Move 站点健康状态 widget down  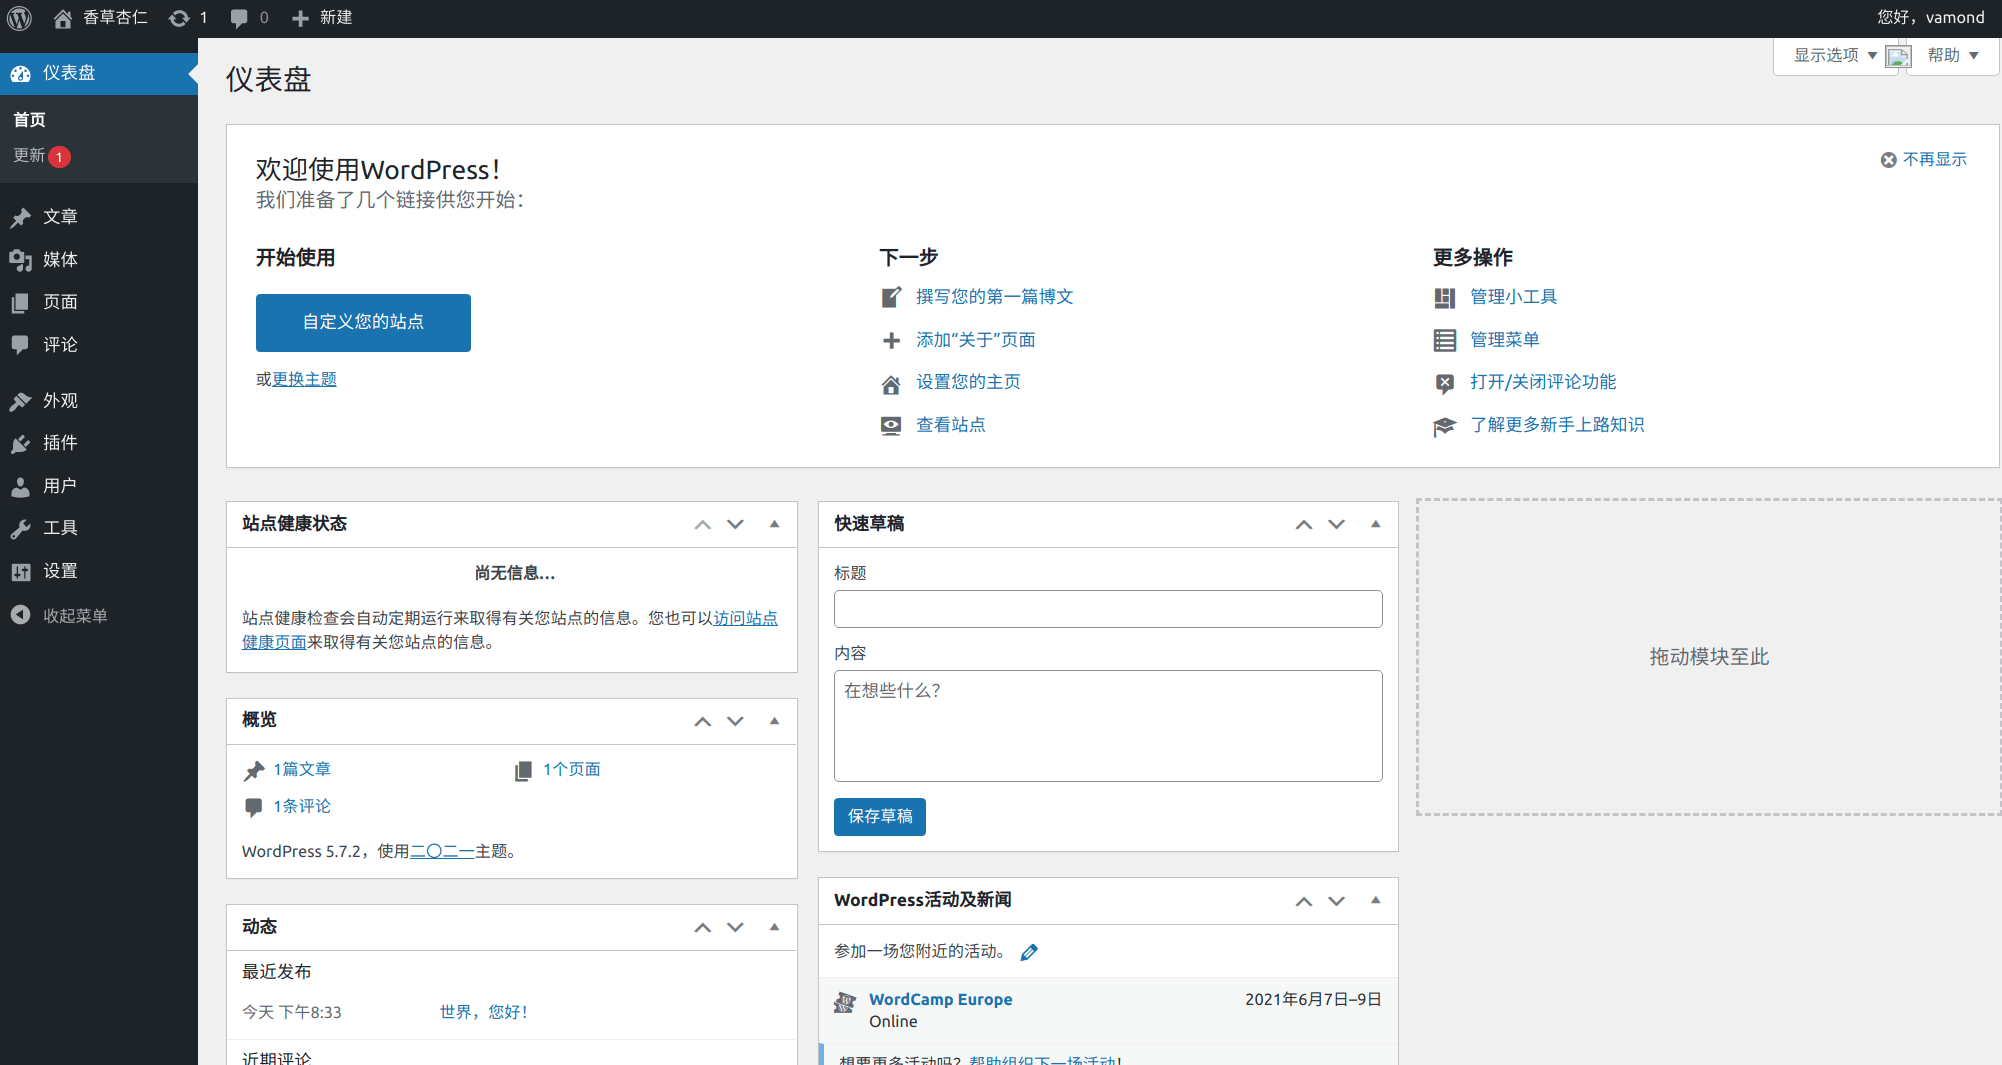736,525
